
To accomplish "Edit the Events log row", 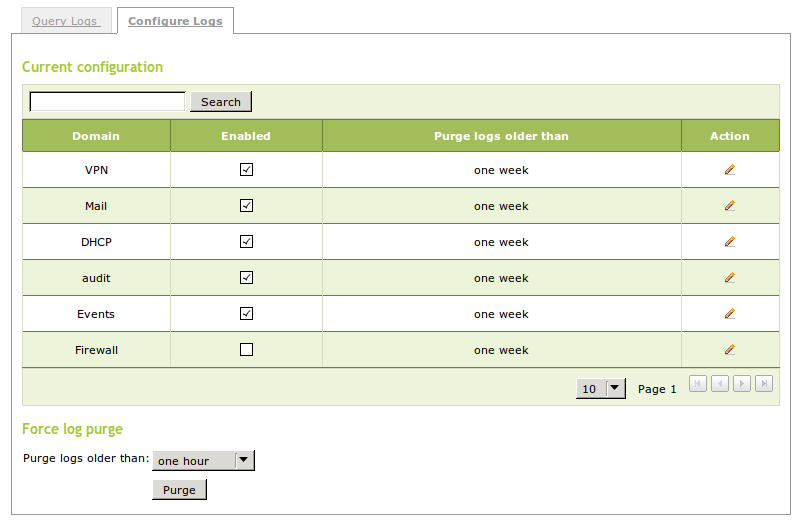I will pos(730,314).
